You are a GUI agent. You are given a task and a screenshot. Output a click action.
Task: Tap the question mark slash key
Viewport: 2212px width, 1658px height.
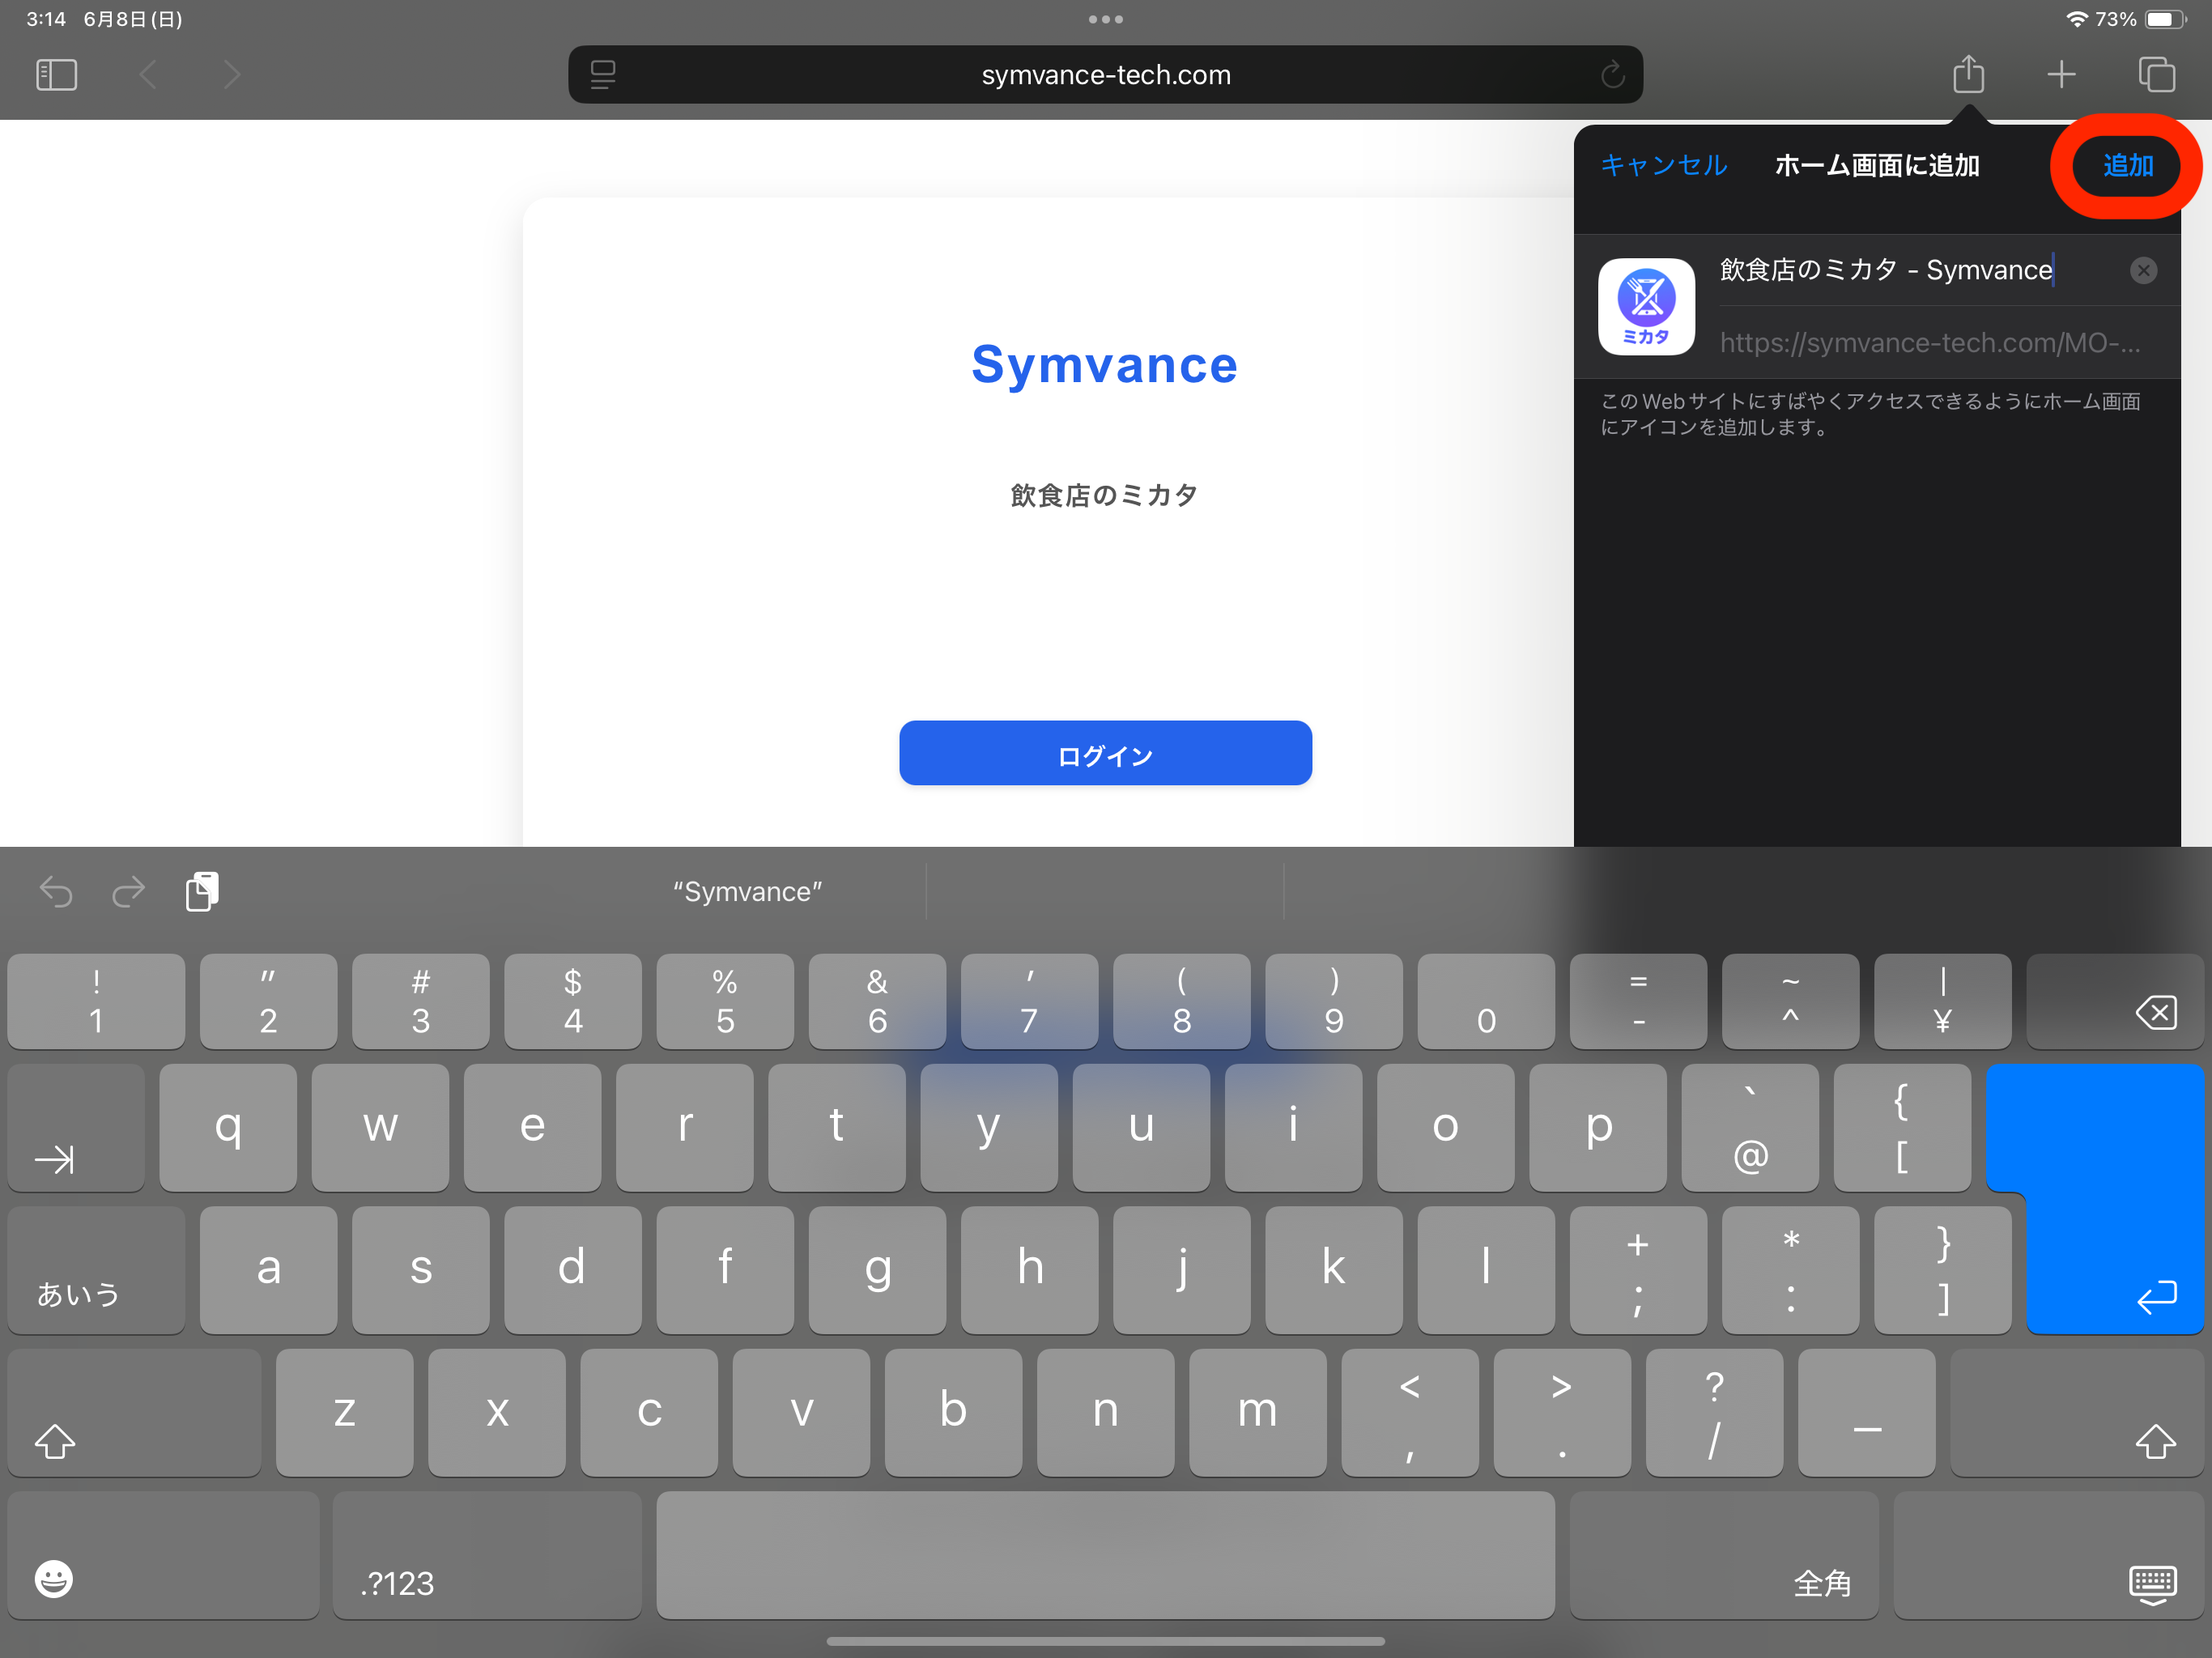click(x=1714, y=1412)
